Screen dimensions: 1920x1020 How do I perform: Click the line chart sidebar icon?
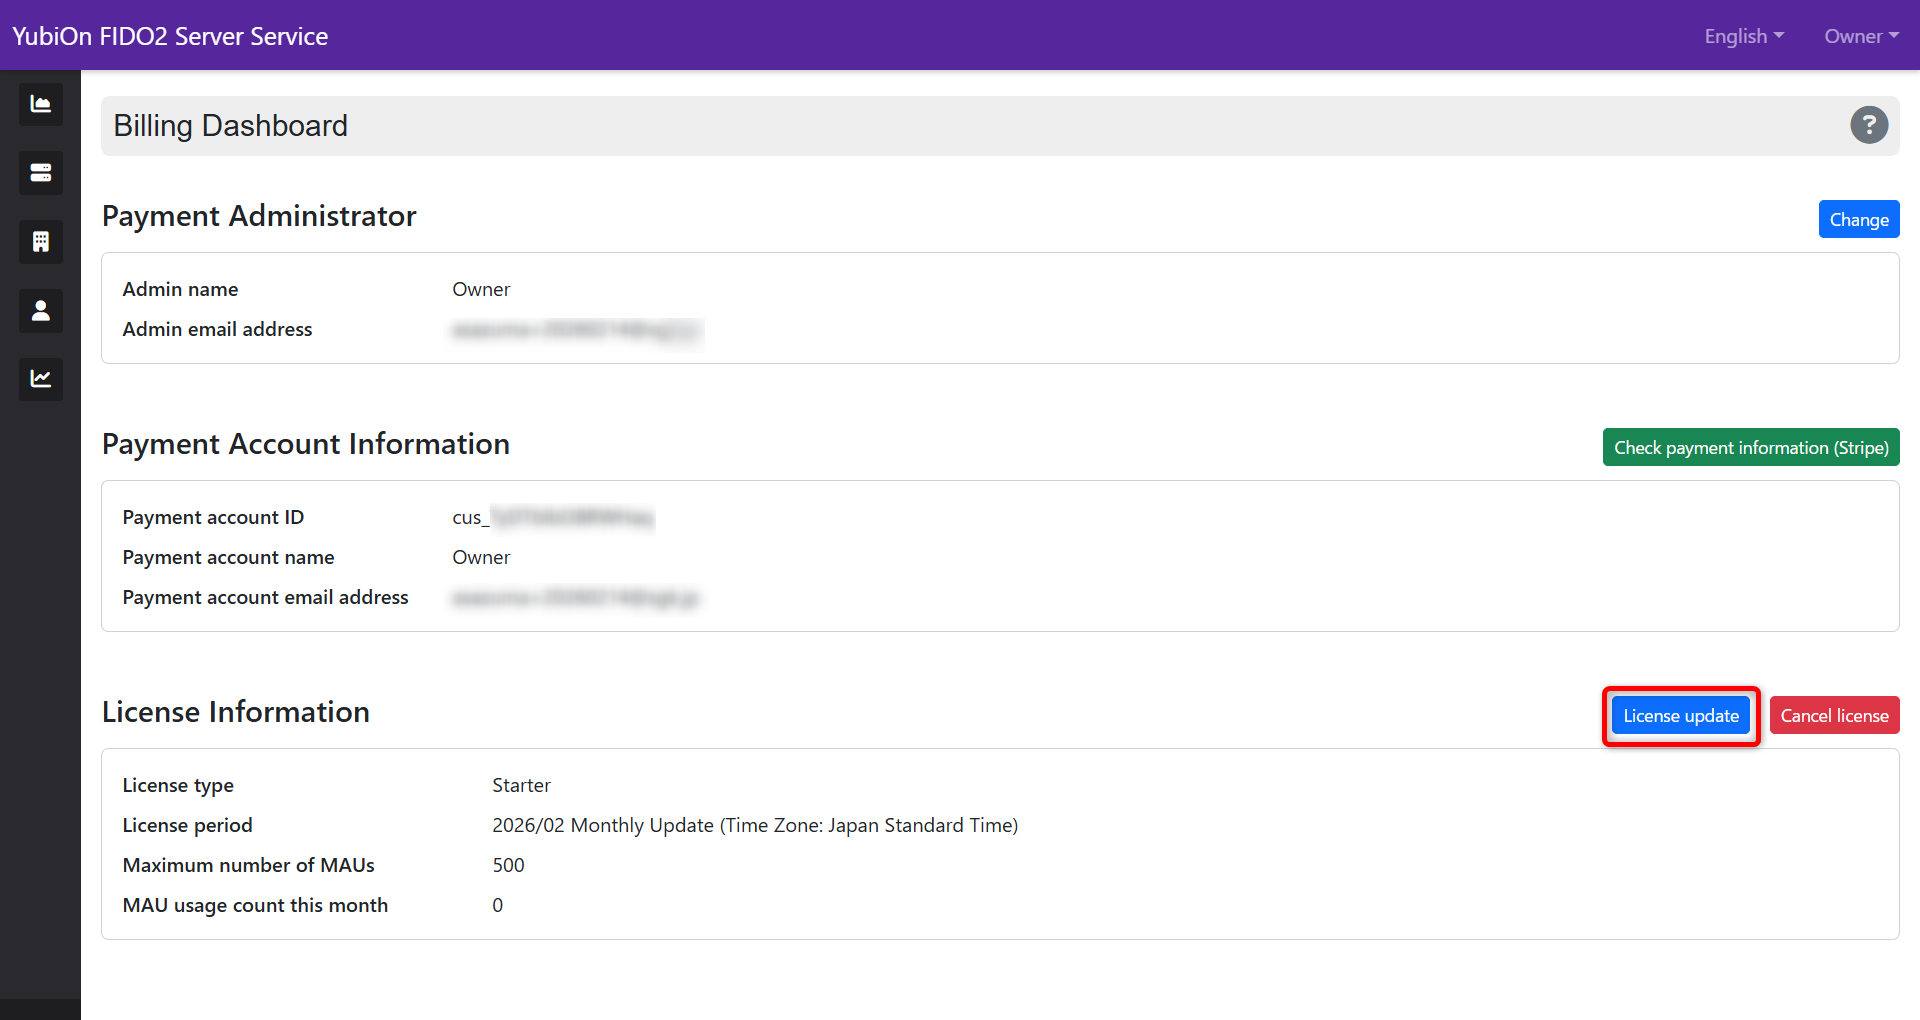tap(40, 379)
